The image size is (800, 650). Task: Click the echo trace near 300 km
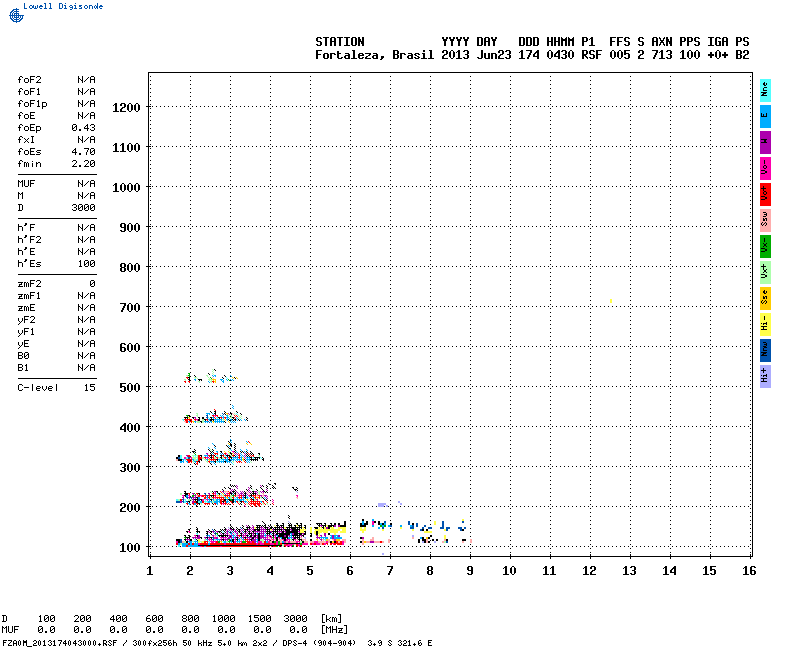(219, 455)
